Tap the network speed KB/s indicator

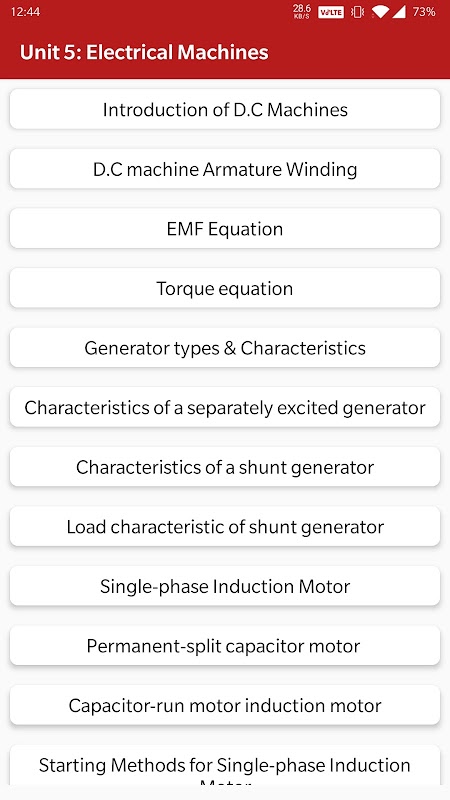coord(302,12)
